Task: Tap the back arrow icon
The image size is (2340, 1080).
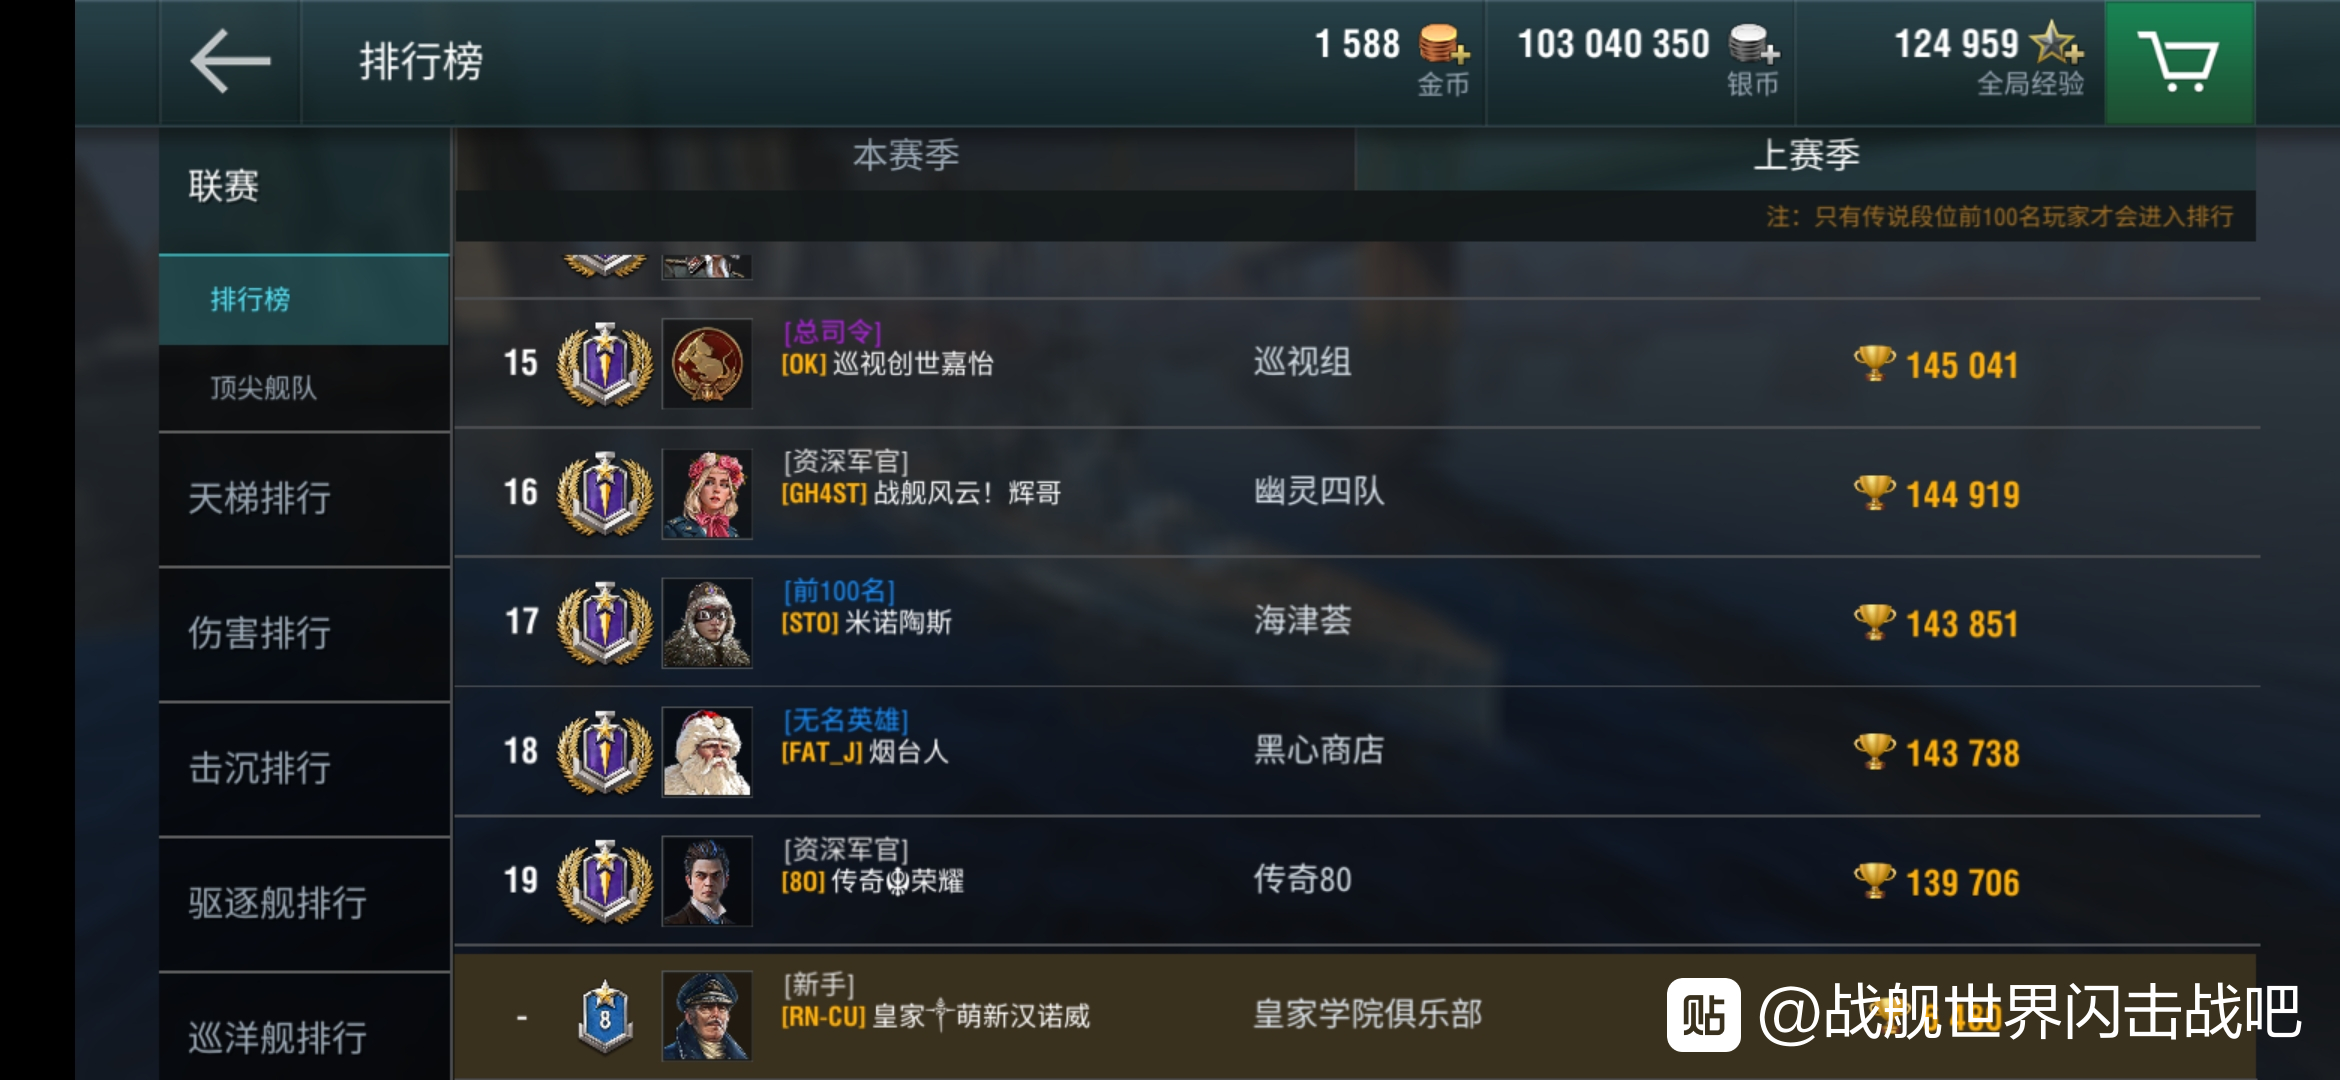Action: [230, 62]
